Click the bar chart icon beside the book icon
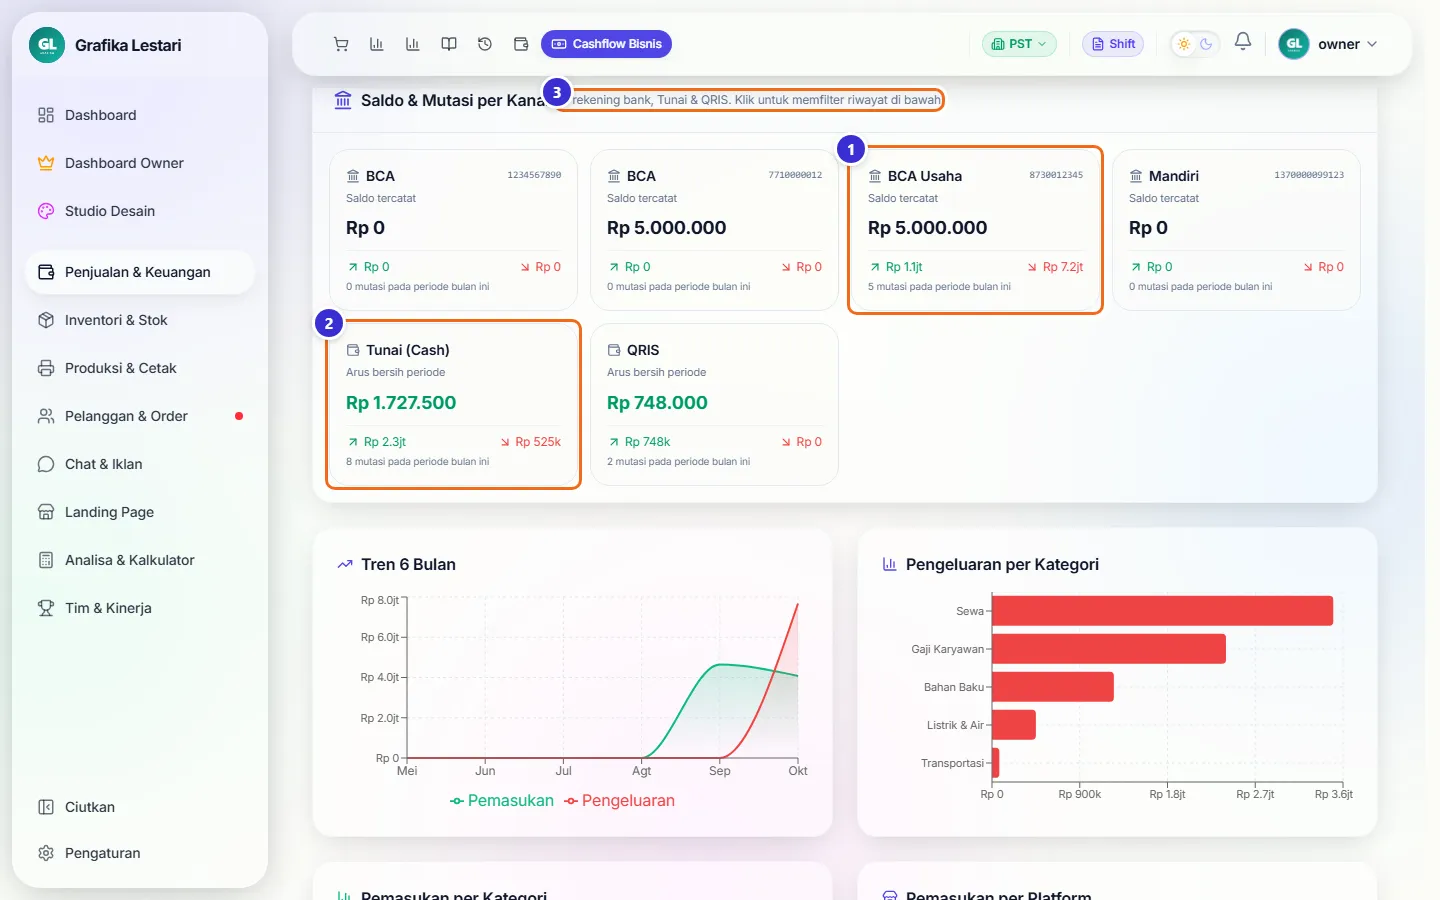Screen dimensions: 1440x900 tap(413, 44)
